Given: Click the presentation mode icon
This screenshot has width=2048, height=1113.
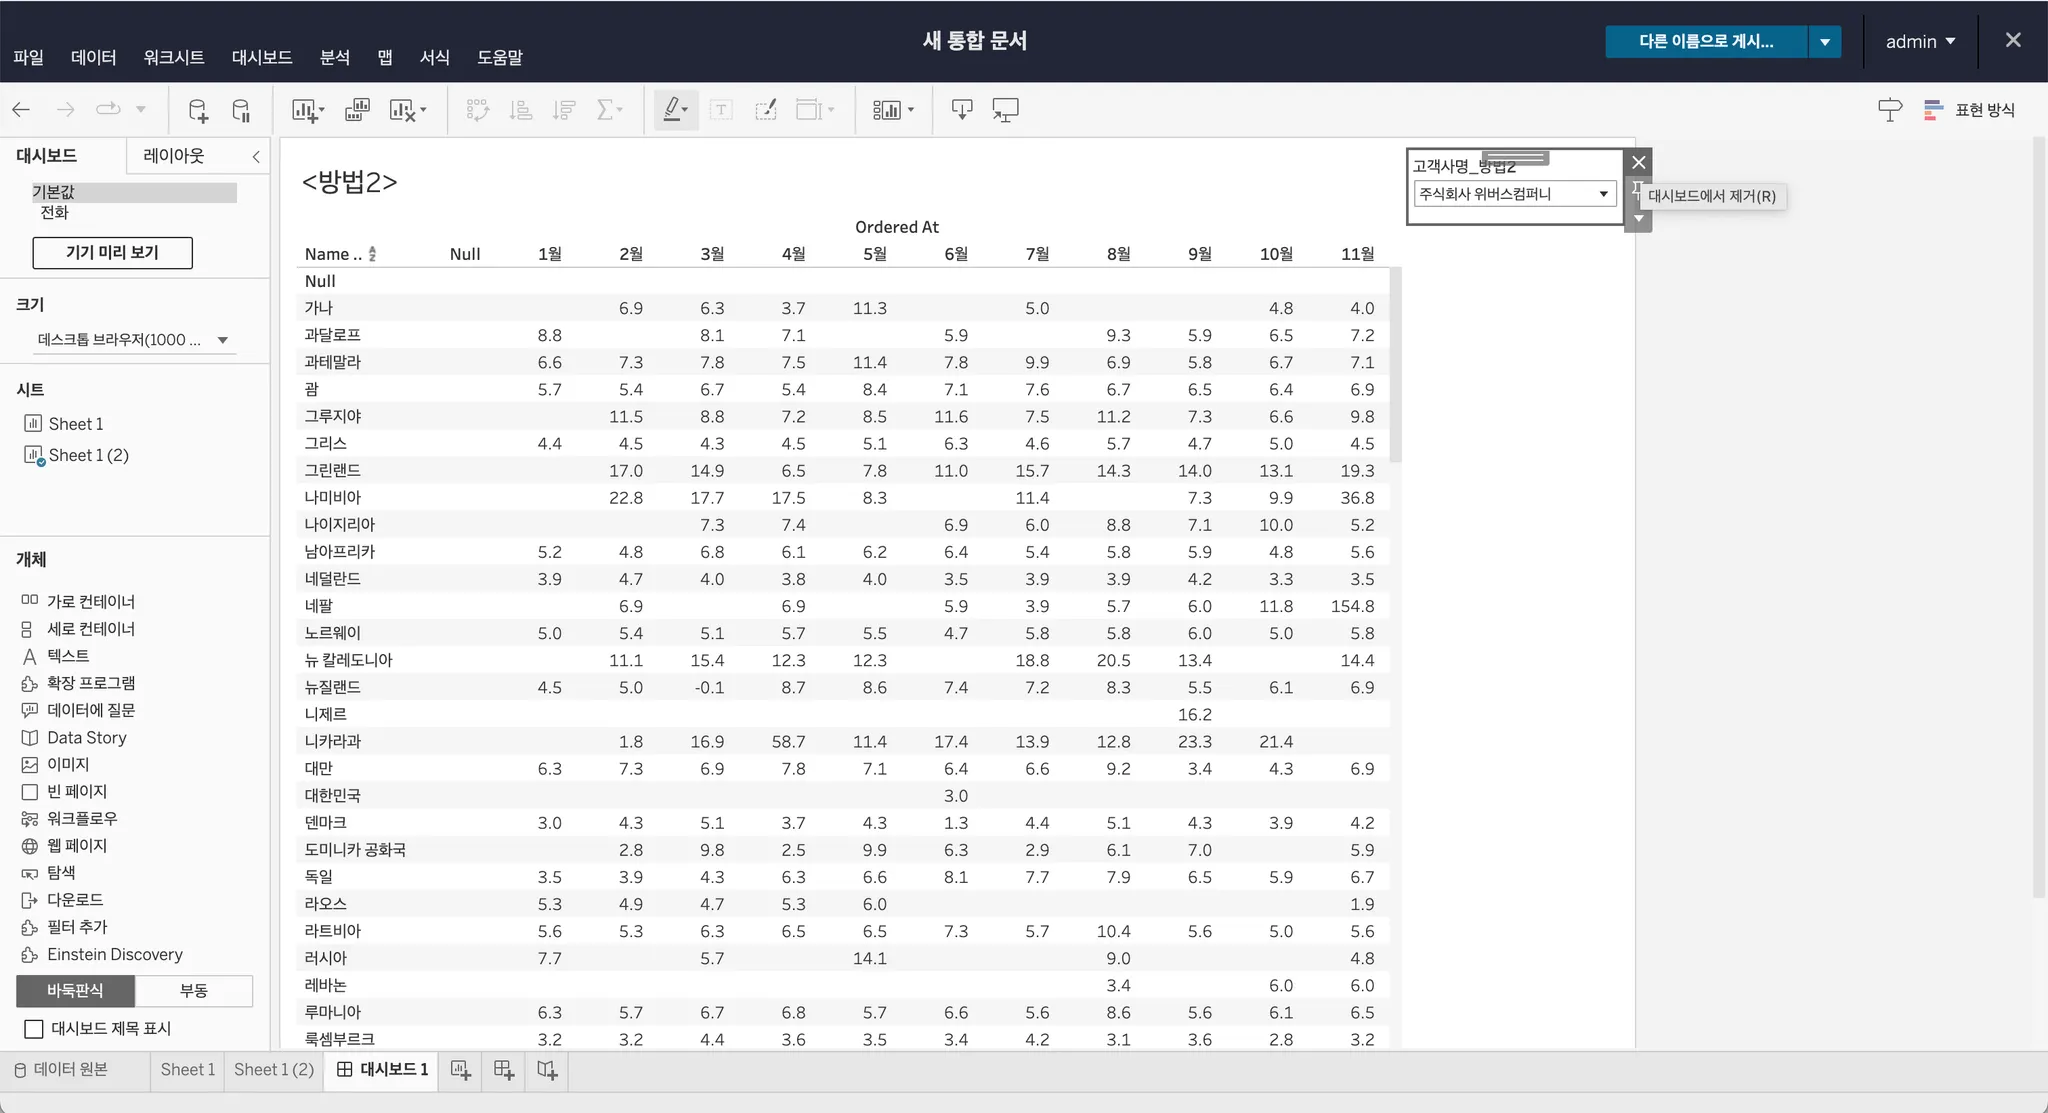Looking at the screenshot, I should pos(1005,110).
